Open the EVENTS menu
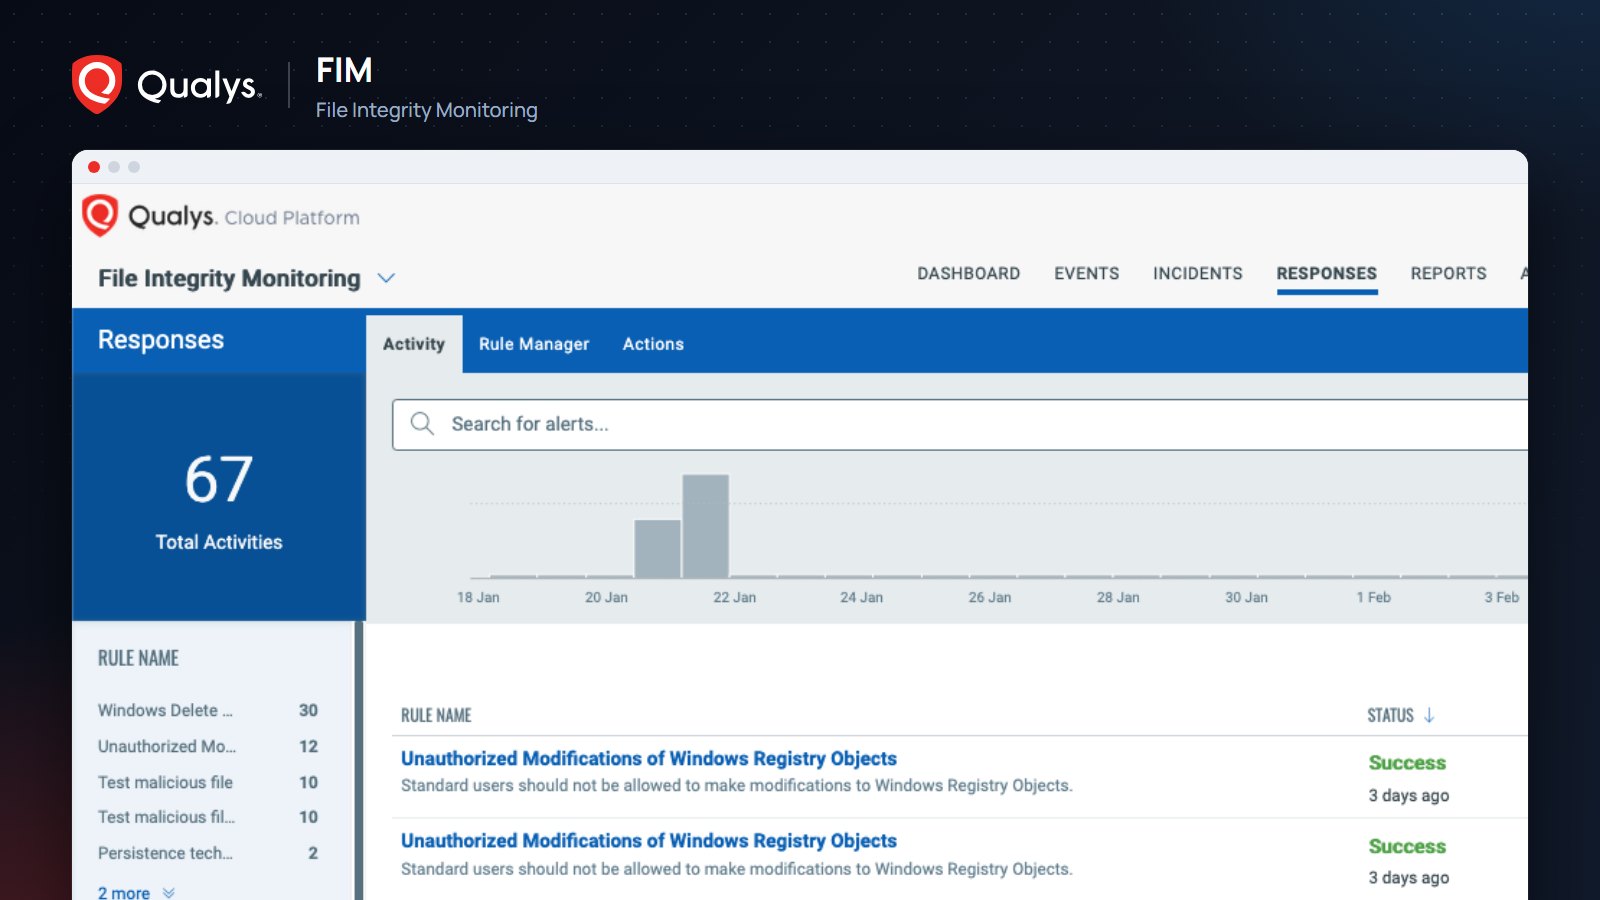The height and width of the screenshot is (900, 1600). (x=1086, y=273)
